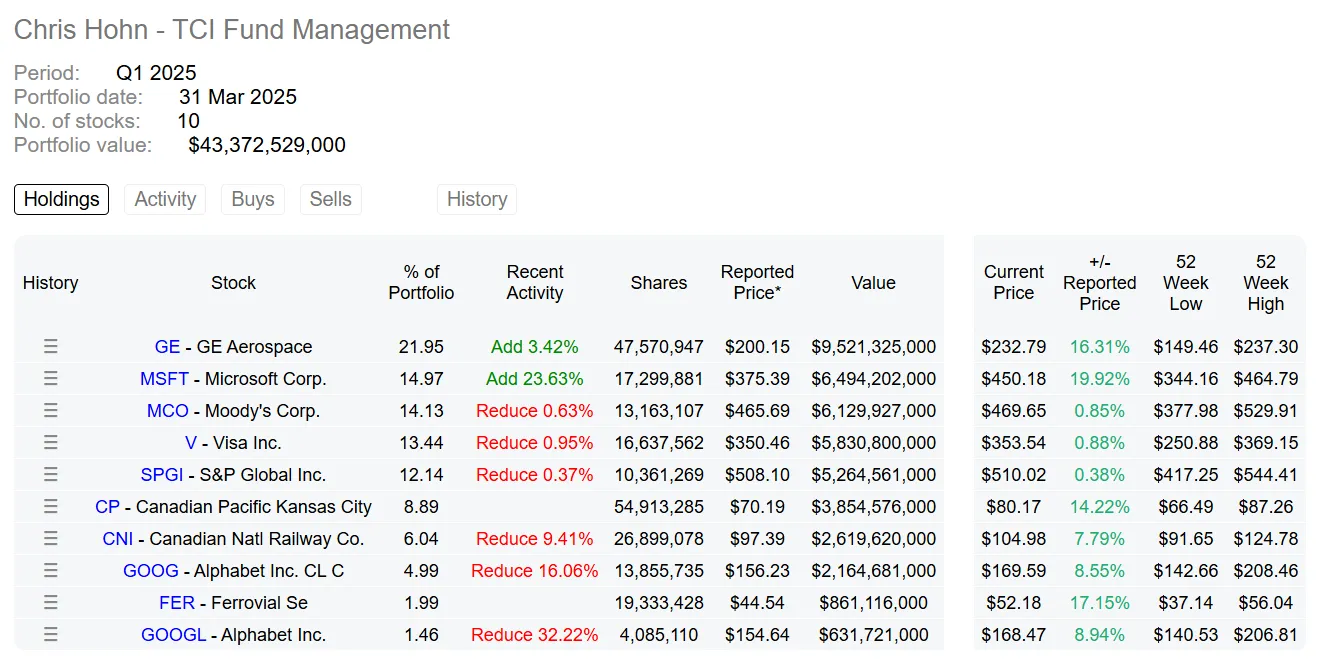The image size is (1319, 659).
Task: Click the 'Reduce 16.06%' activity cell
Action: (x=535, y=571)
